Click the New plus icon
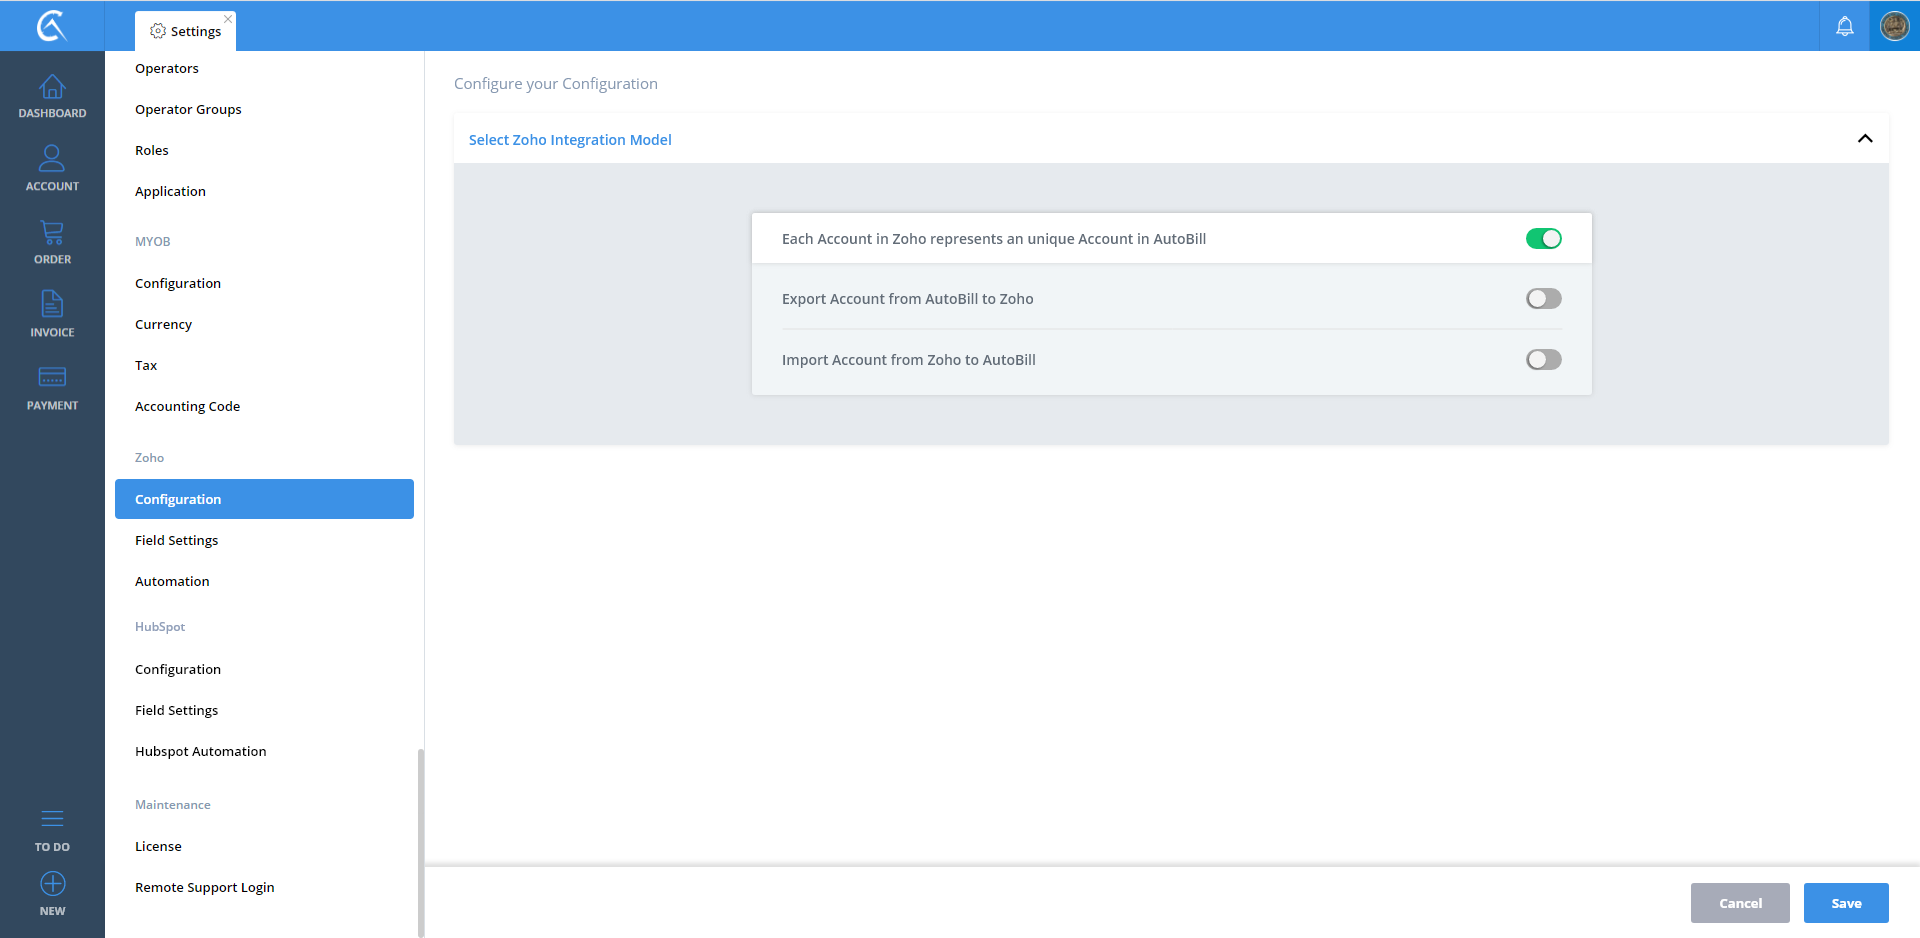 point(52,885)
